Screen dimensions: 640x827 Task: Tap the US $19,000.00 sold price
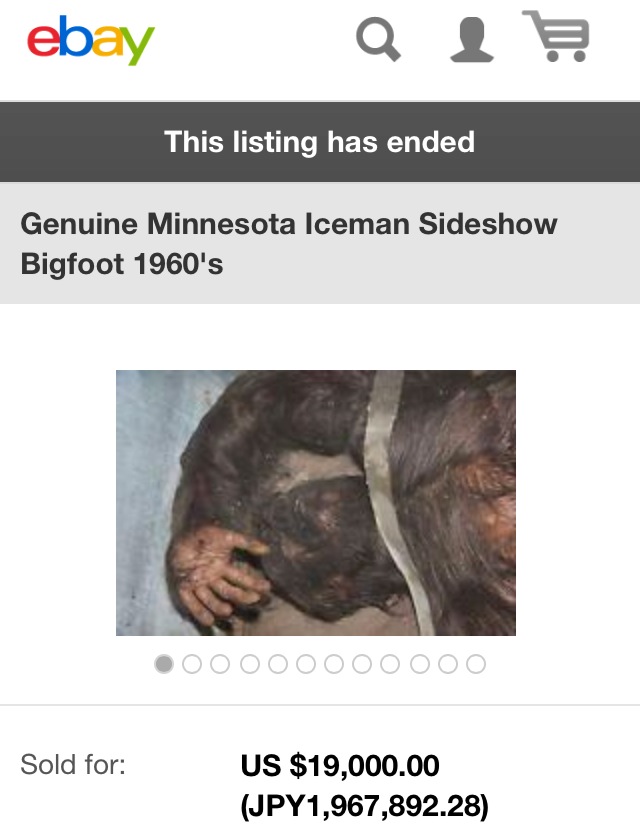pyautogui.click(x=340, y=765)
